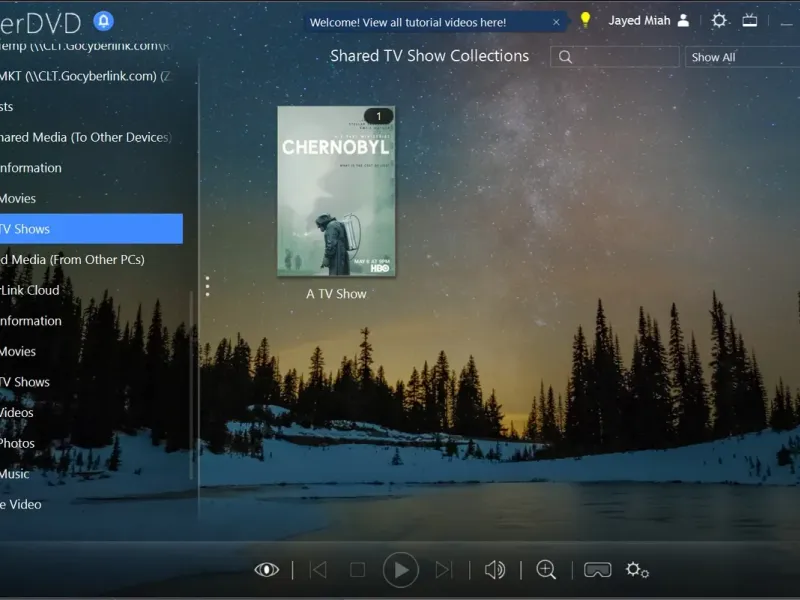
Task: Select Movies above highlighted TV Shows
Action: coord(18,198)
